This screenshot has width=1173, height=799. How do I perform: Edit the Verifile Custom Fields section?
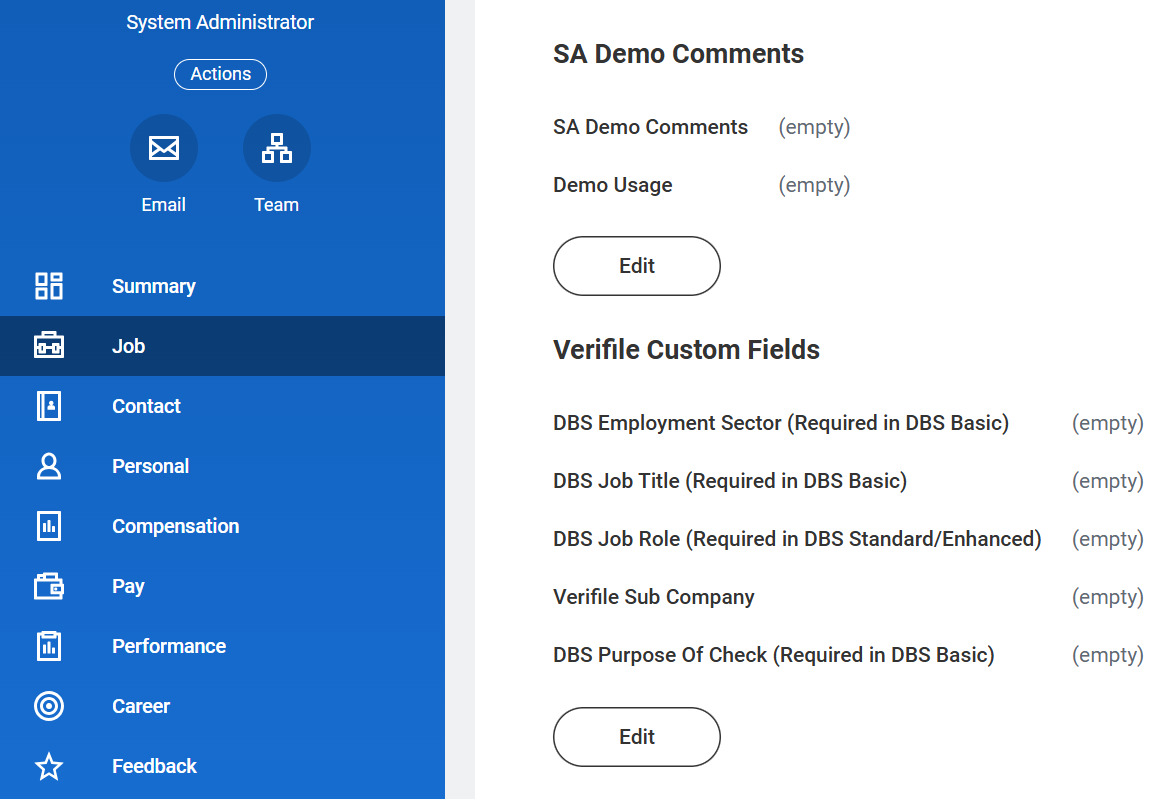637,737
